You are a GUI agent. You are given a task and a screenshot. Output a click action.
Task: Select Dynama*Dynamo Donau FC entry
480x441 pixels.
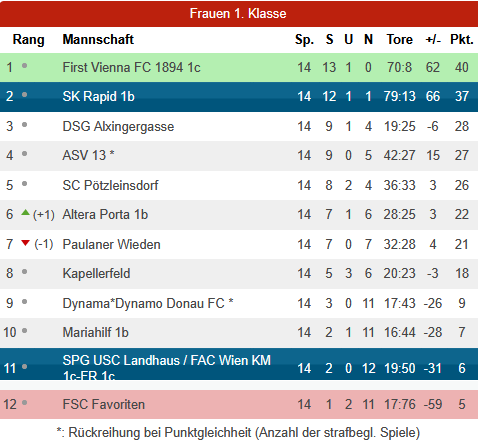point(148,303)
